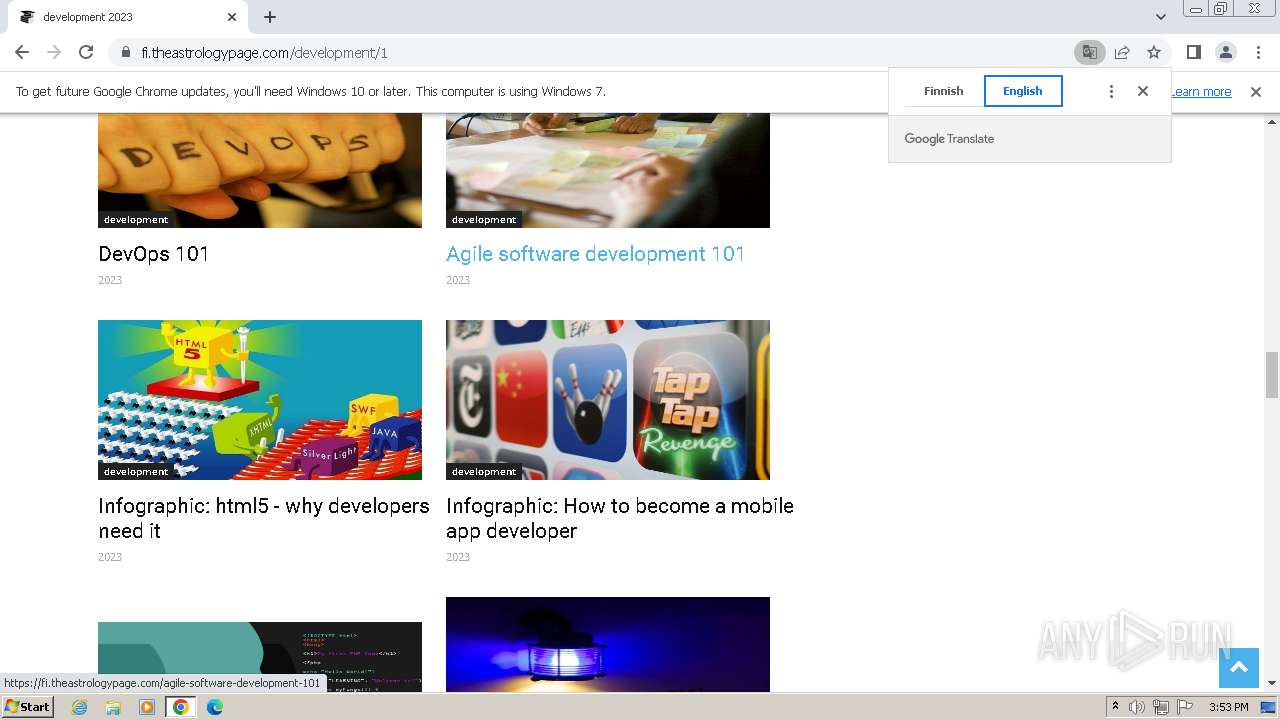The height and width of the screenshot is (720, 1280).
Task: Dismiss the Chrome update notification bar
Action: (1256, 92)
